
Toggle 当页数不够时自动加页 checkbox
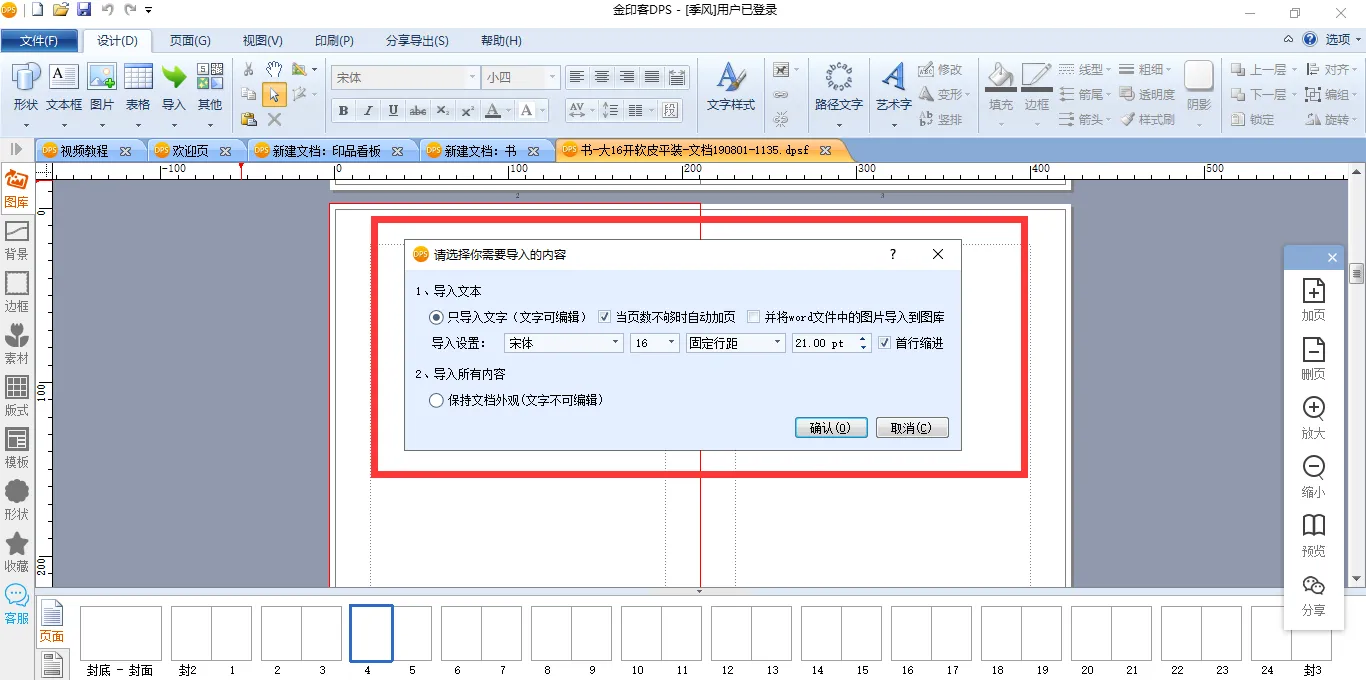coord(604,317)
